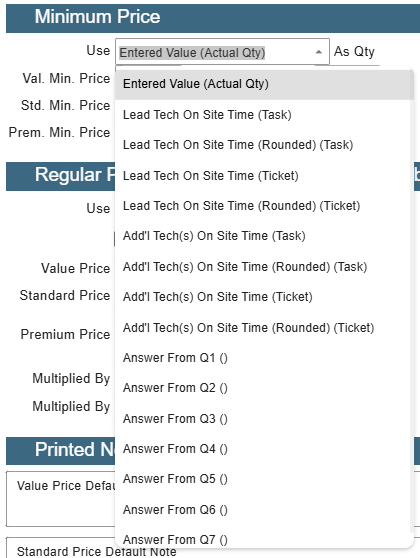420x558 pixels.
Task: Choose Lead Tech On Site Time (Rounded) (Ticket)
Action: pyautogui.click(x=264, y=206)
